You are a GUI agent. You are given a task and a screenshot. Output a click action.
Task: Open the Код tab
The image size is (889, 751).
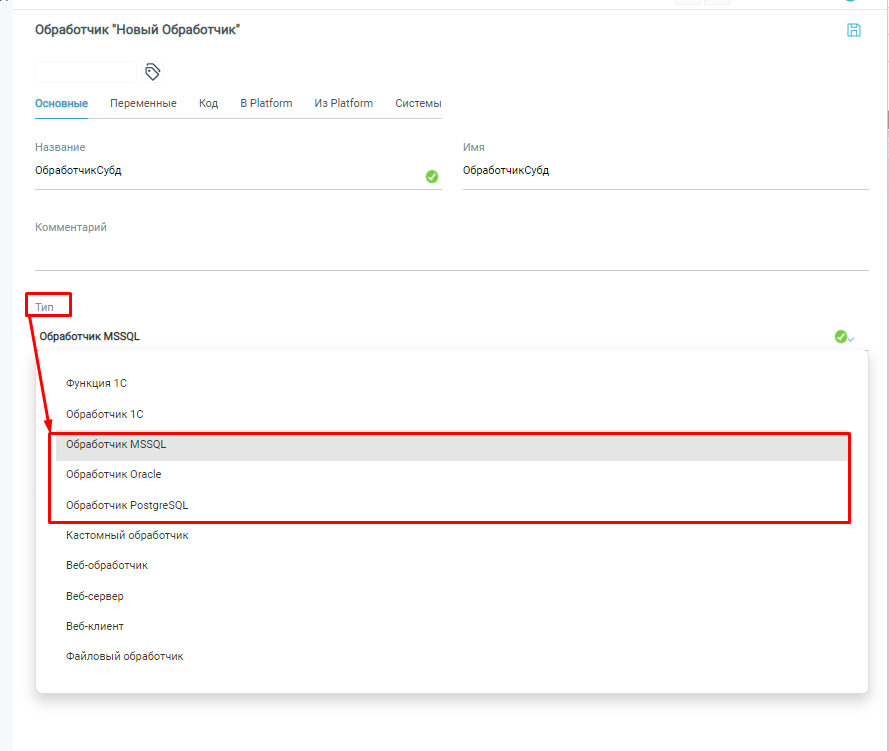pyautogui.click(x=208, y=103)
